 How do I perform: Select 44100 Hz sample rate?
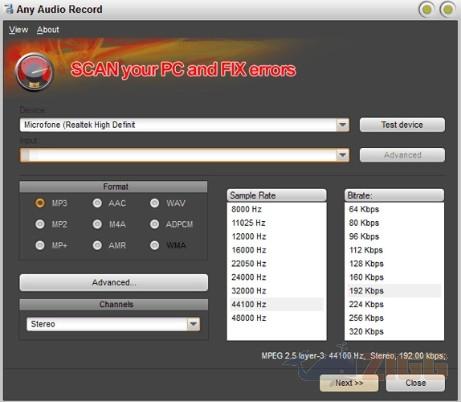click(x=277, y=304)
